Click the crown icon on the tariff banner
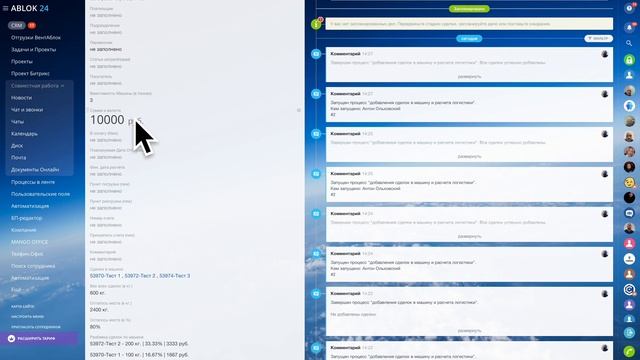This screenshot has width=640, height=360. click(x=11, y=338)
